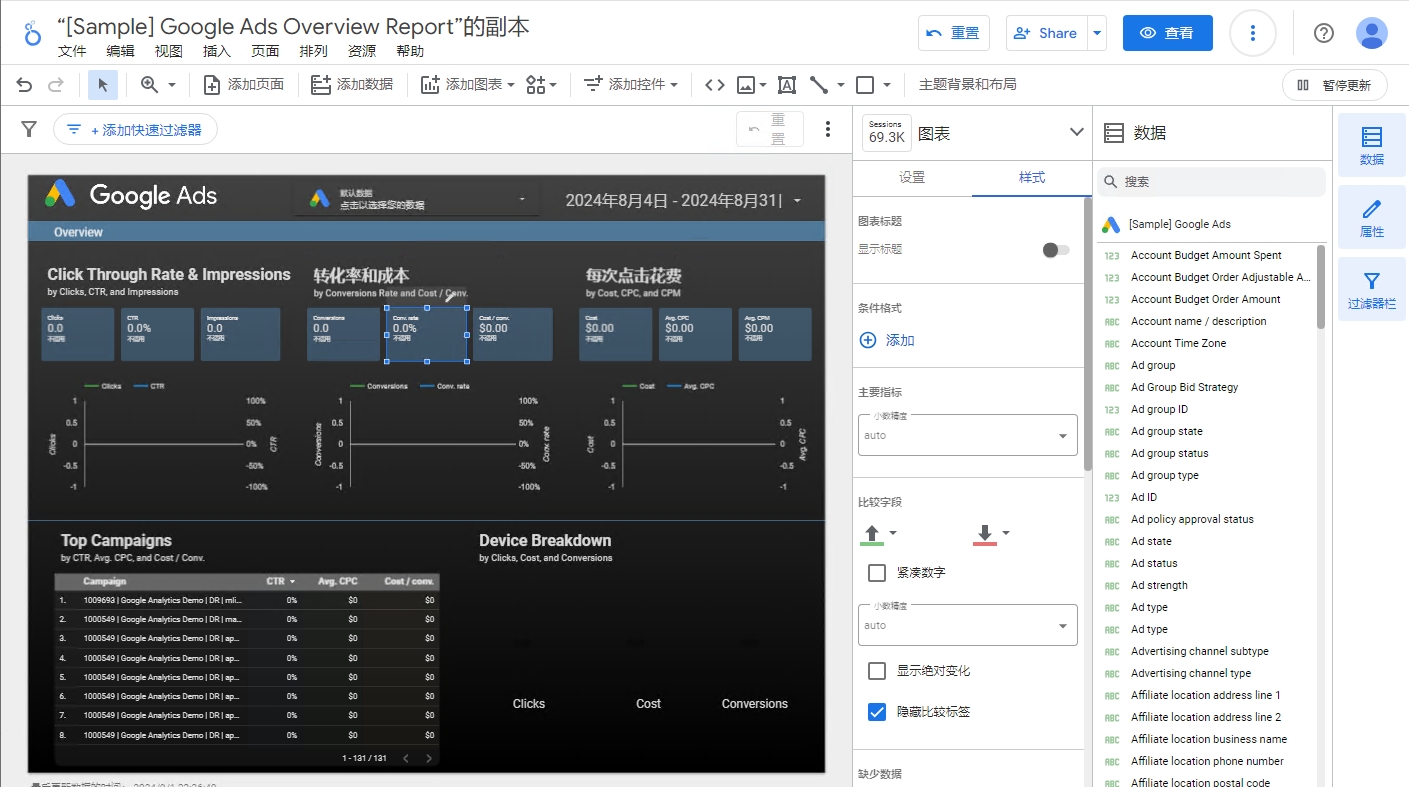The width and height of the screenshot is (1409, 787).
Task: Open the 编辑 menu
Action: [x=120, y=51]
